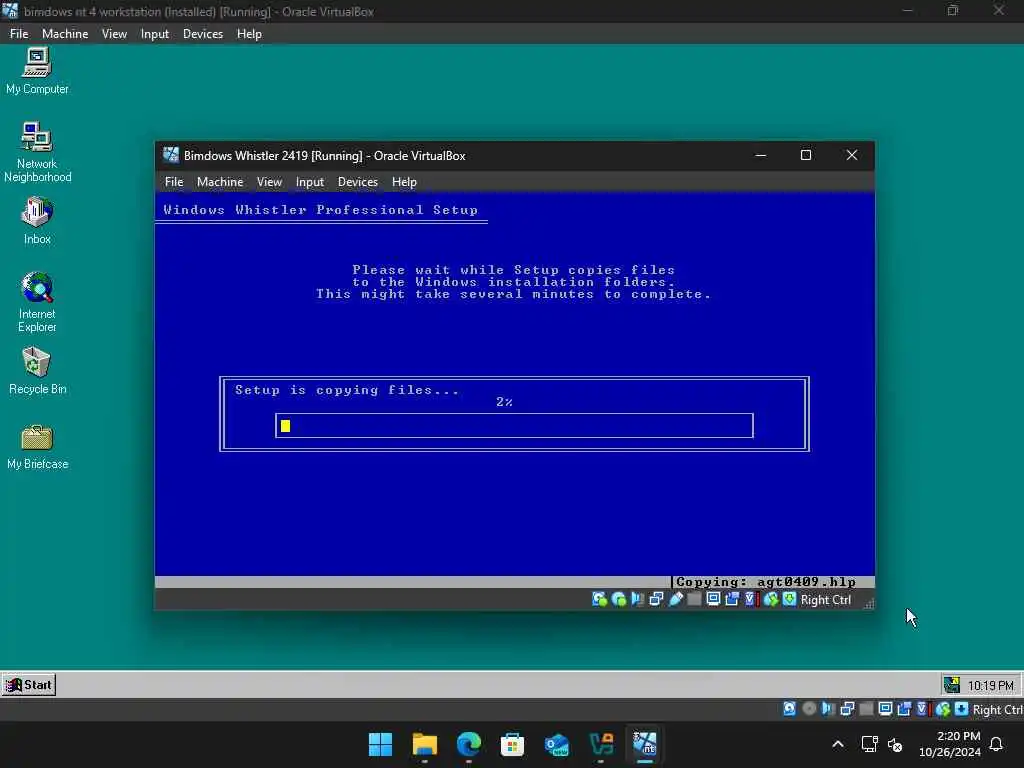Minimize the Bimdows Whistler 2419 window
This screenshot has width=1024, height=768.
(760, 155)
